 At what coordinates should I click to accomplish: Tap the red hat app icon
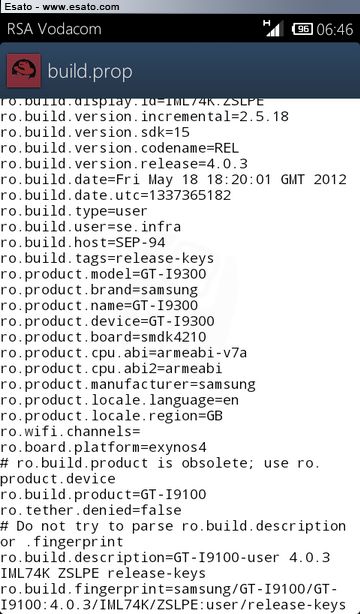point(24,71)
